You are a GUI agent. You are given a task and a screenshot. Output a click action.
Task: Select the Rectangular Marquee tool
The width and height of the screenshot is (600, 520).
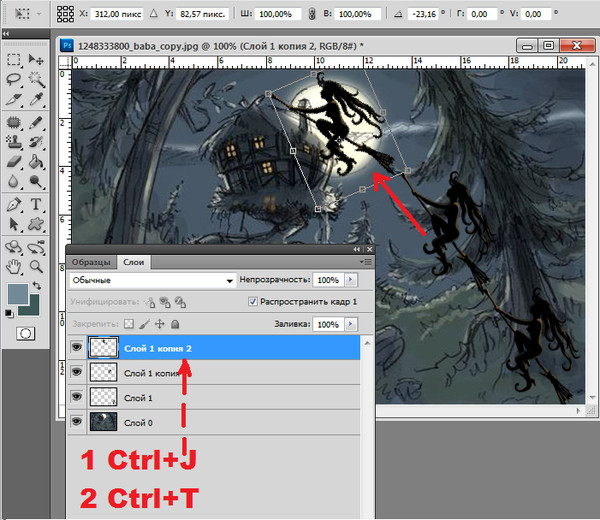coord(14,60)
